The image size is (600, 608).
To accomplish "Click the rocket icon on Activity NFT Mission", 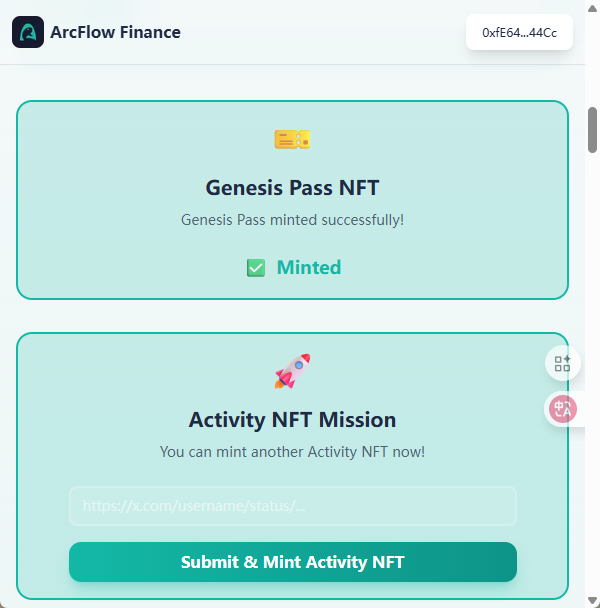I will [293, 371].
